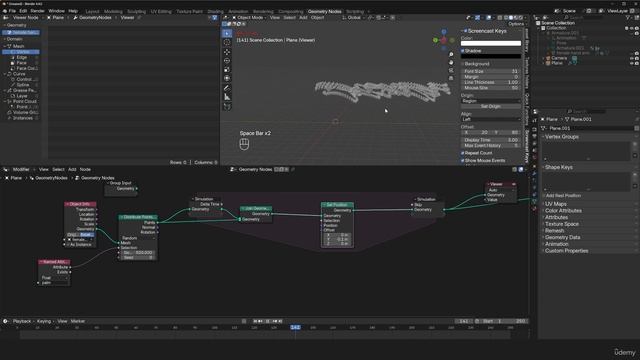Click the current frame marker 141 in timeline
Screen dimensions: 640x360
[295, 327]
